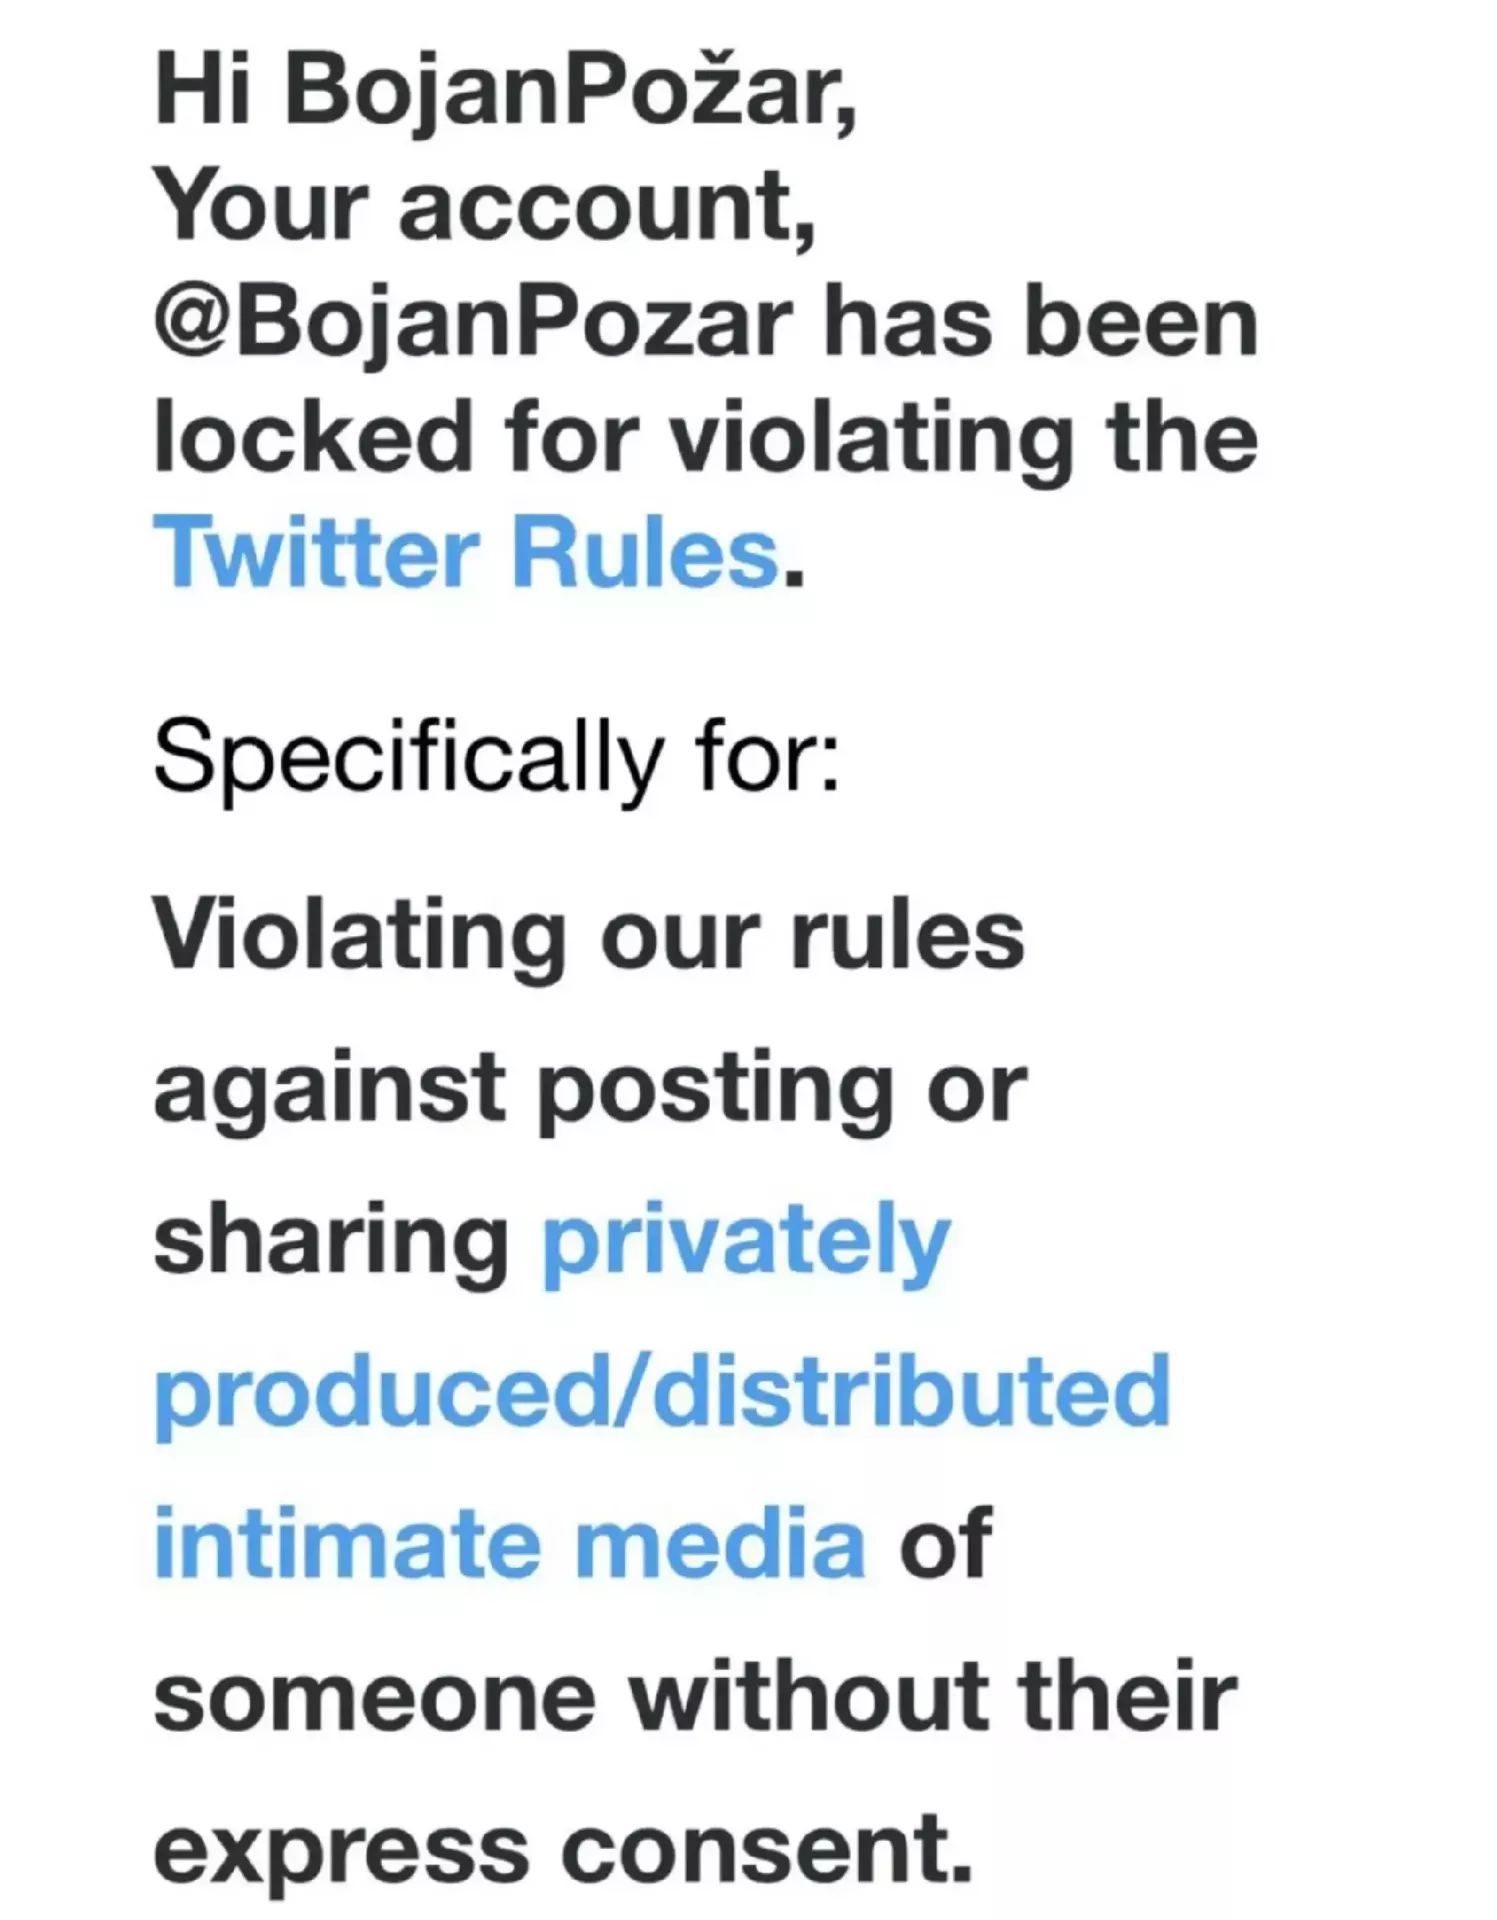The height and width of the screenshot is (1920, 1497).
Task: Click the "Hi BojanPožar," greeting line
Action: [x=505, y=94]
